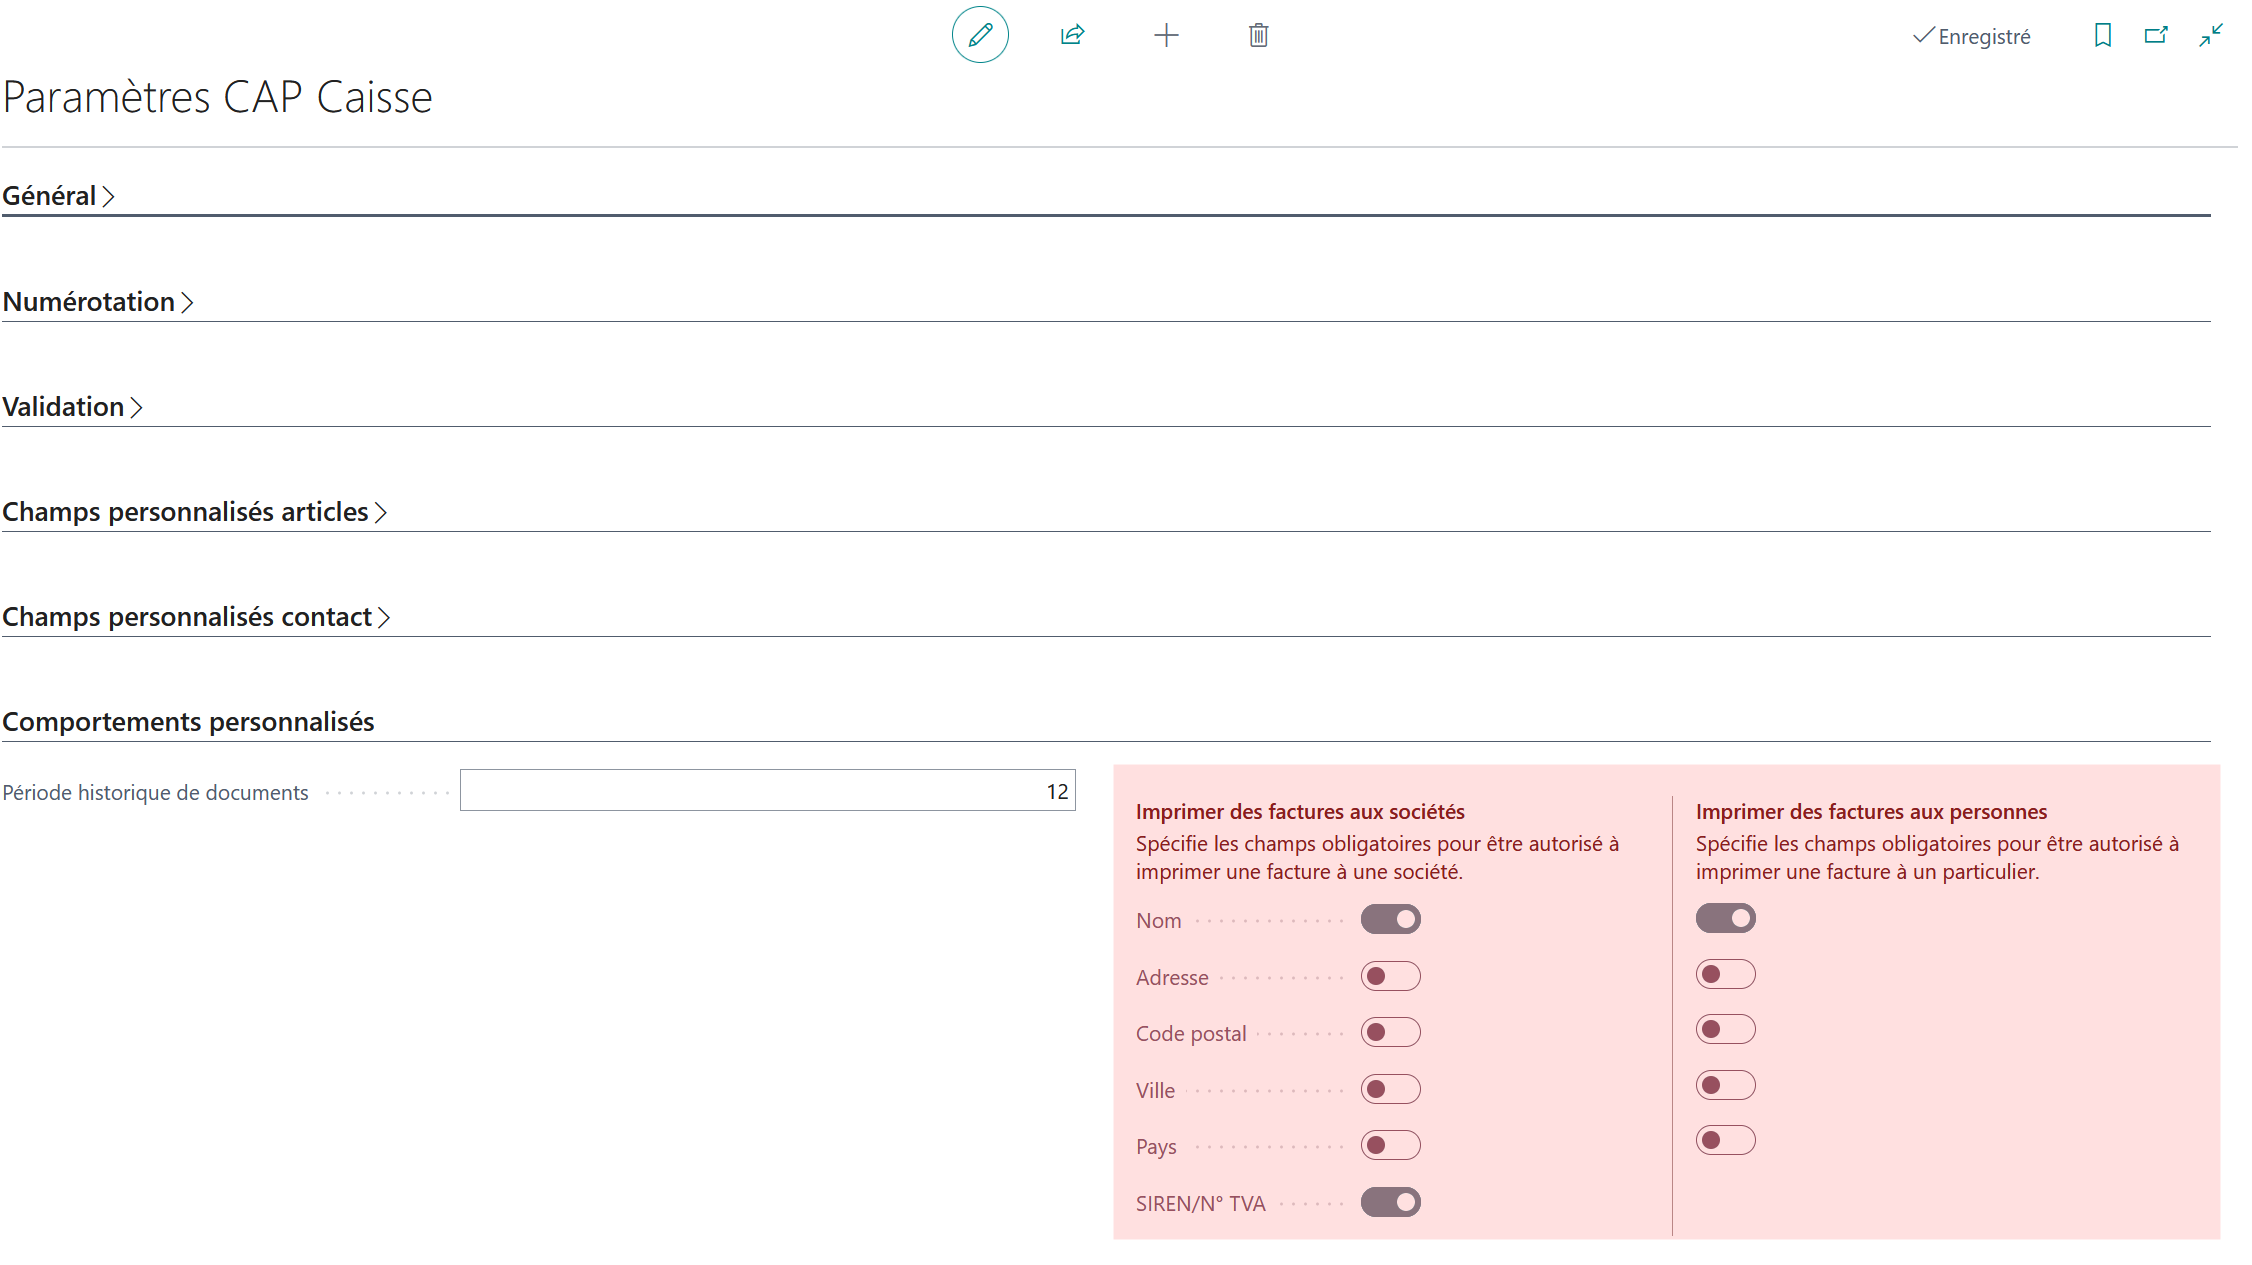Click the pencil edit icon
The width and height of the screenshot is (2252, 1265).
coord(980,35)
